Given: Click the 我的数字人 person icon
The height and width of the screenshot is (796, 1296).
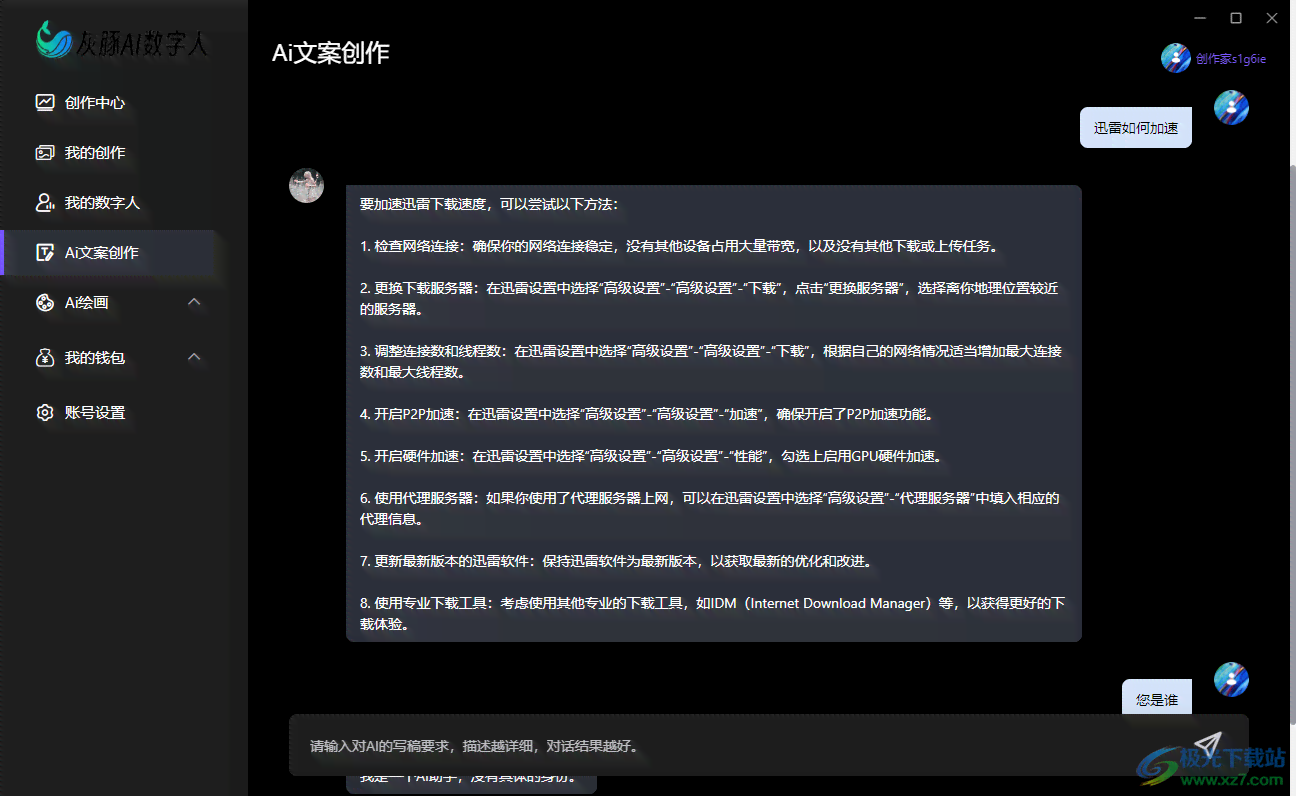Looking at the screenshot, I should (45, 202).
